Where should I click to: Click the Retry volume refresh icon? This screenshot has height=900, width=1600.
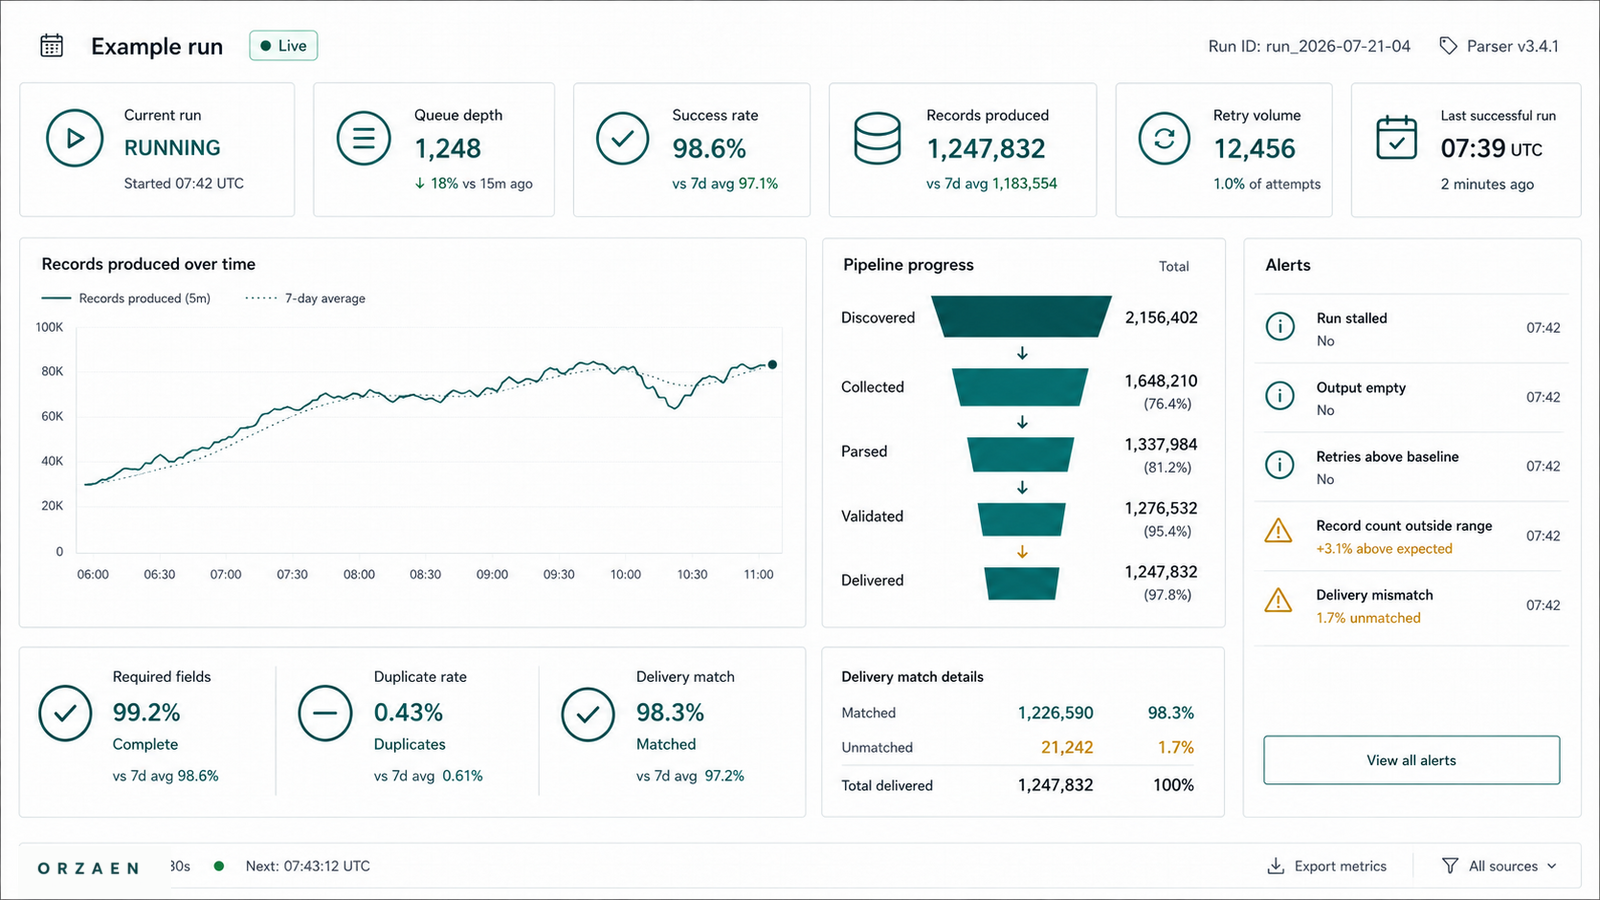(x=1164, y=138)
